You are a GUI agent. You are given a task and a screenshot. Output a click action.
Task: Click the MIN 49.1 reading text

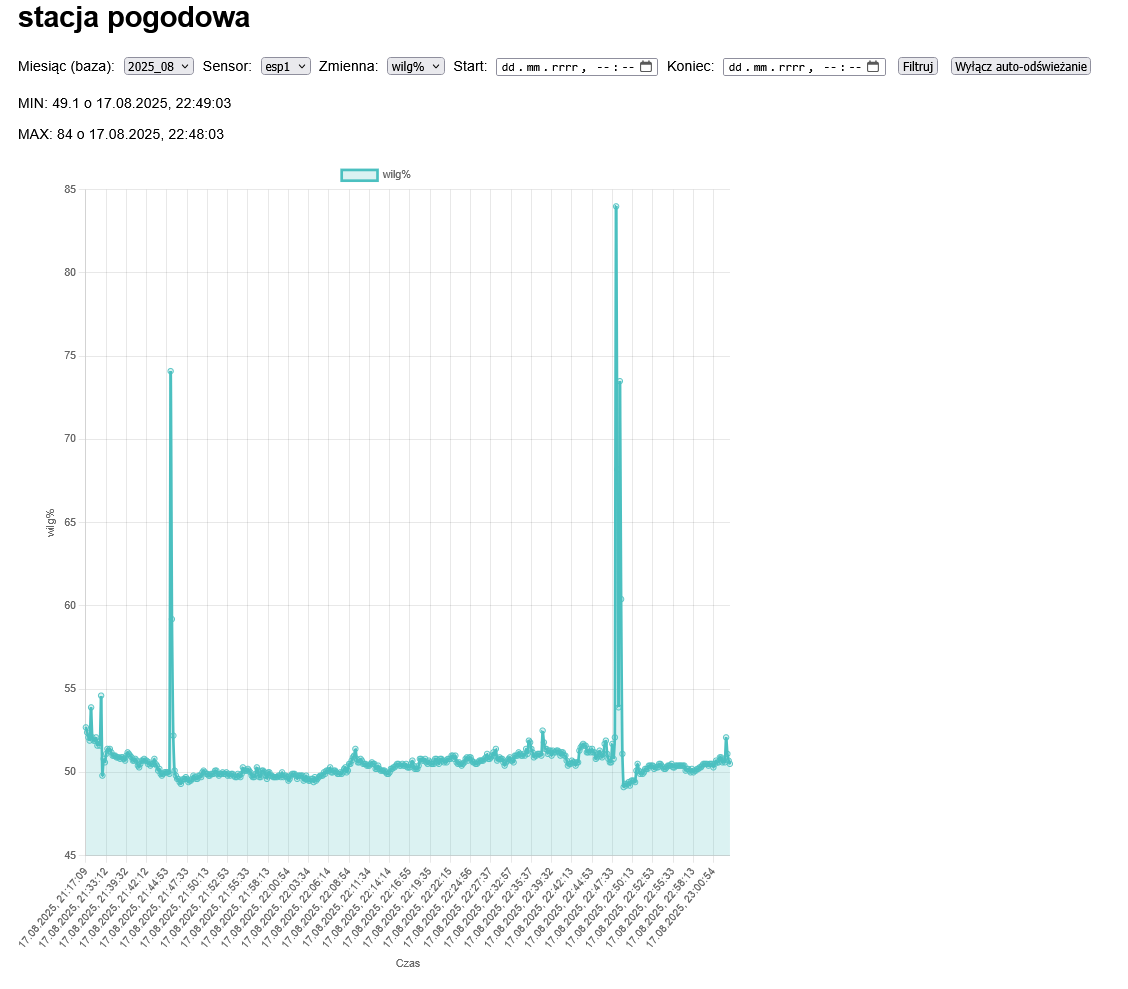[125, 103]
